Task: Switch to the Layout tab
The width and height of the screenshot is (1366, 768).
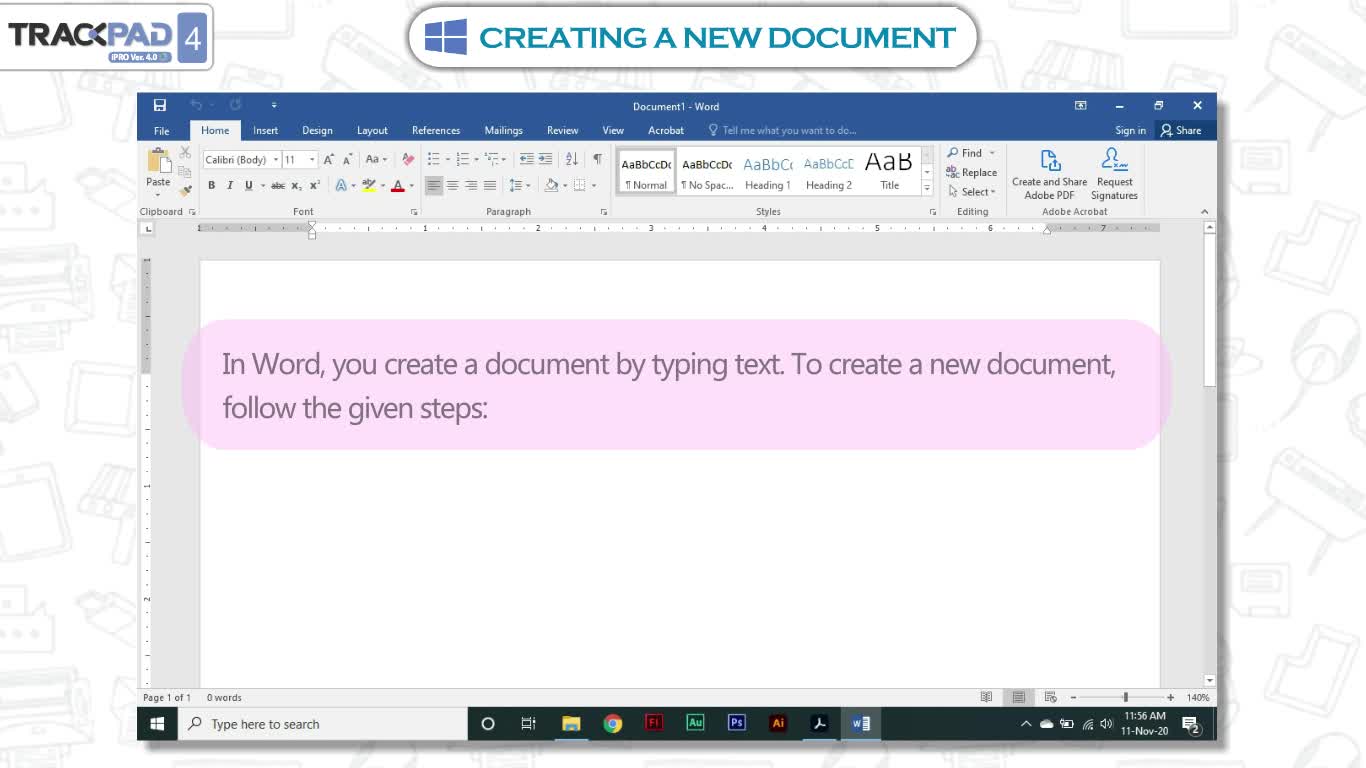Action: point(372,131)
